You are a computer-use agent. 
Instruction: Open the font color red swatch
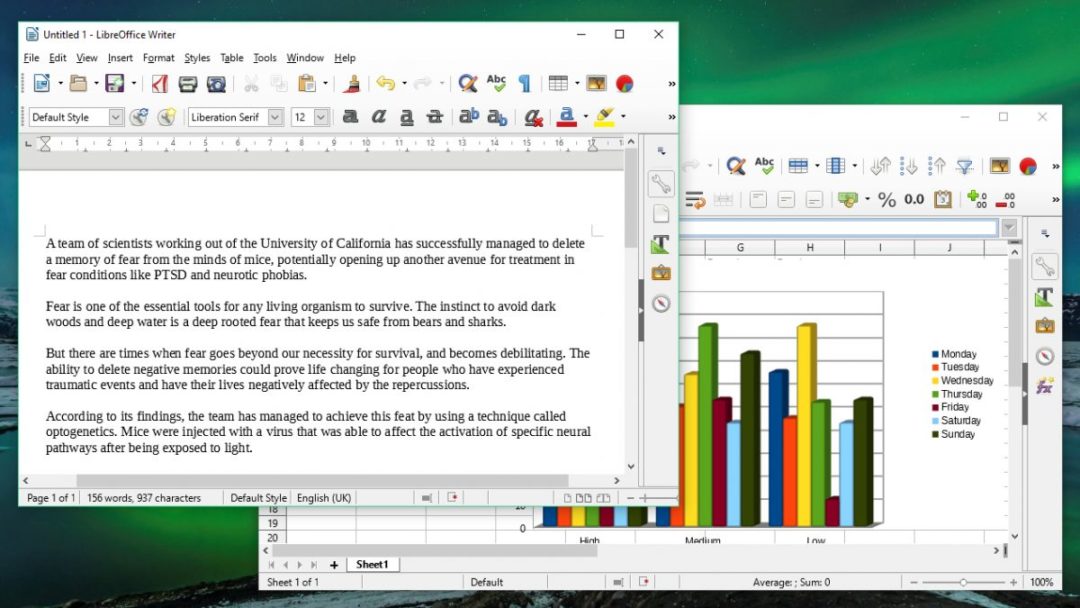[567, 117]
